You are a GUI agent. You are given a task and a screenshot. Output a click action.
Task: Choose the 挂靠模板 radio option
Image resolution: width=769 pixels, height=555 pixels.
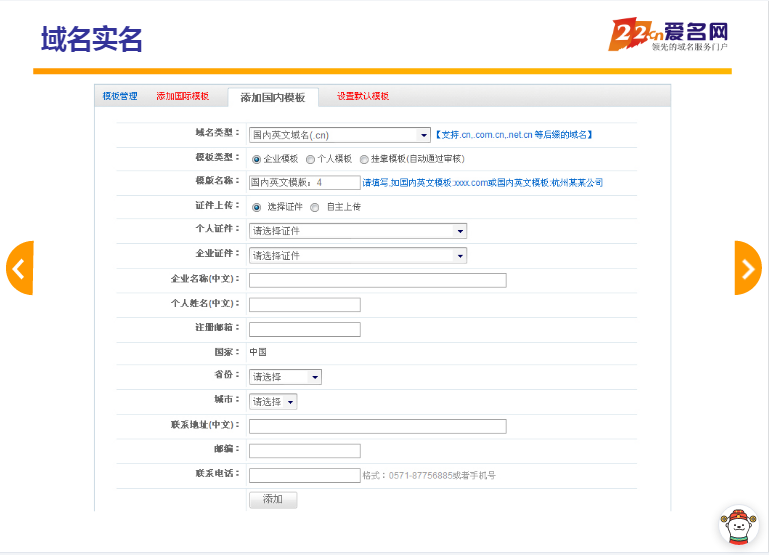coord(364,159)
